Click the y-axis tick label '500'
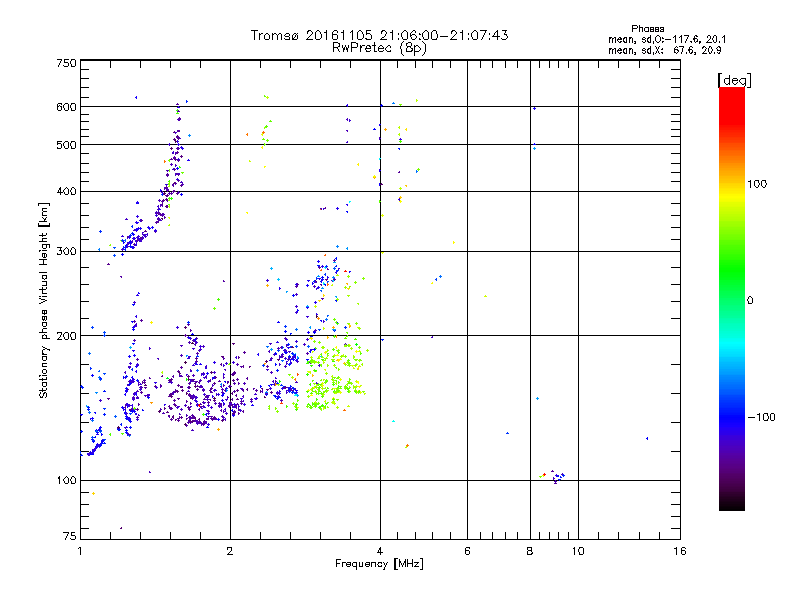This screenshot has width=800, height=600. point(66,145)
